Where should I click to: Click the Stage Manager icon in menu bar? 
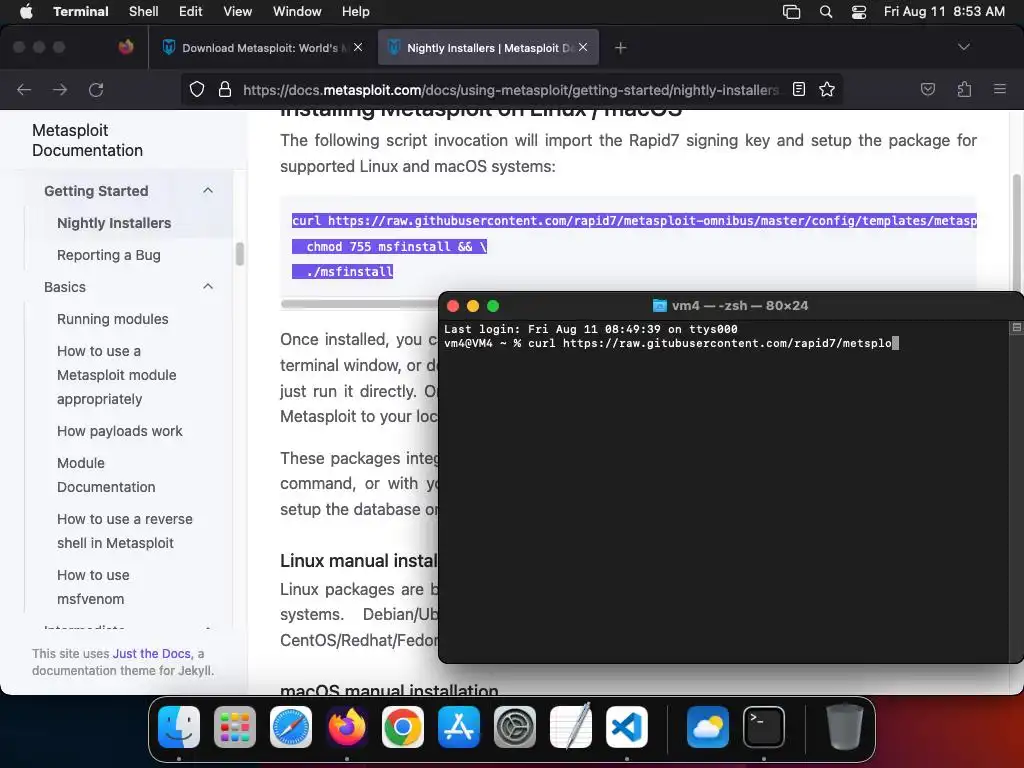pos(792,12)
